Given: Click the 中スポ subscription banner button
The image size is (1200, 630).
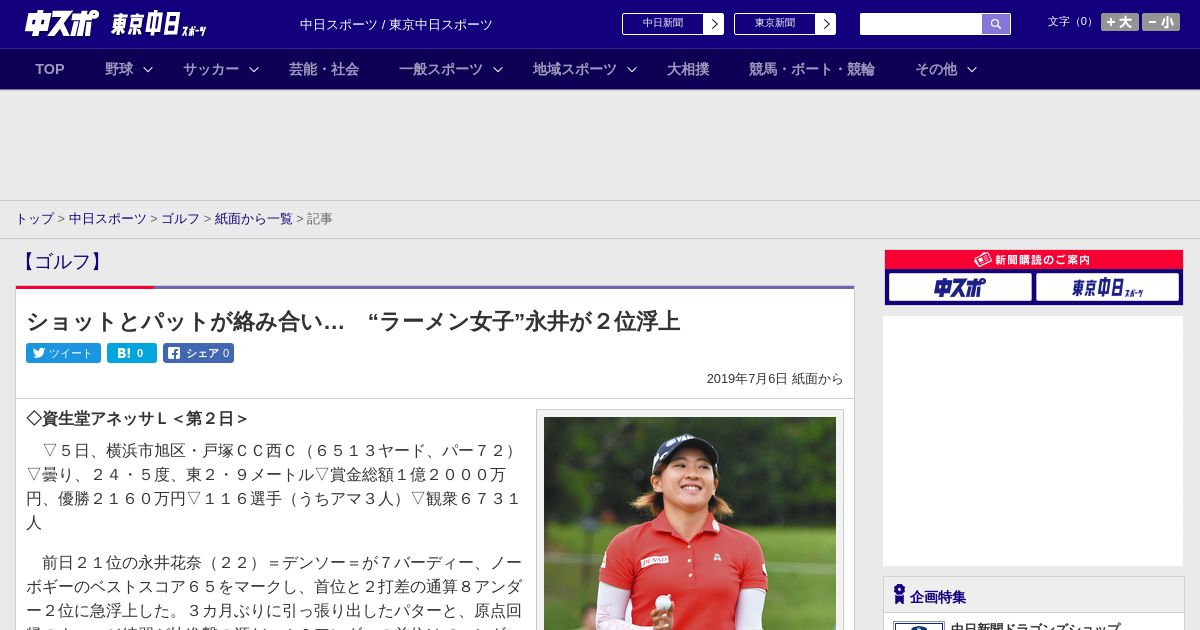Looking at the screenshot, I should coord(960,287).
